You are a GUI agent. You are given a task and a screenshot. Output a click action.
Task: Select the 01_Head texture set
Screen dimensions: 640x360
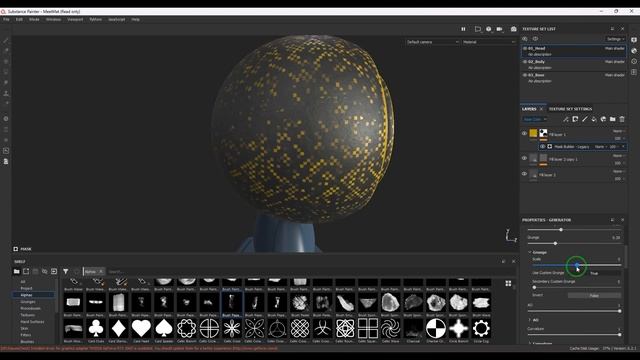pyautogui.click(x=574, y=51)
